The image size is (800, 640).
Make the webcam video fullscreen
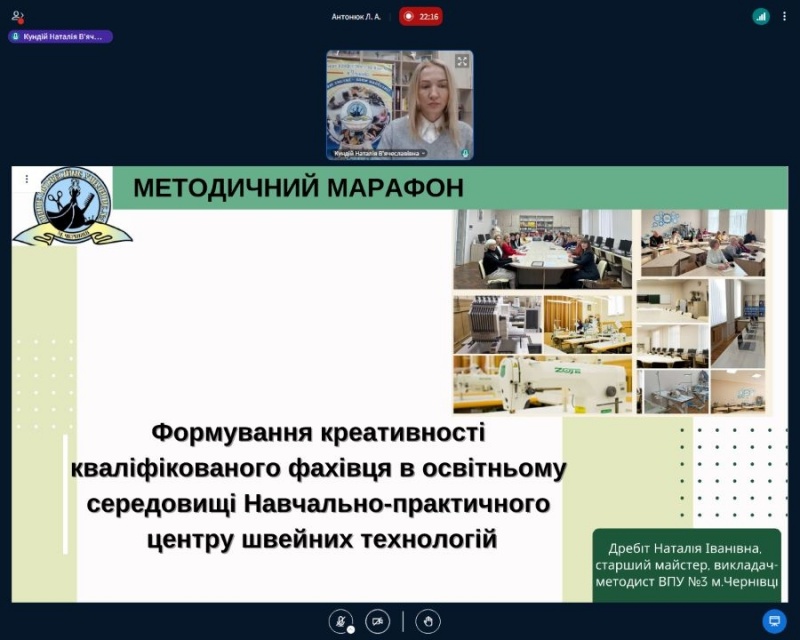point(462,61)
